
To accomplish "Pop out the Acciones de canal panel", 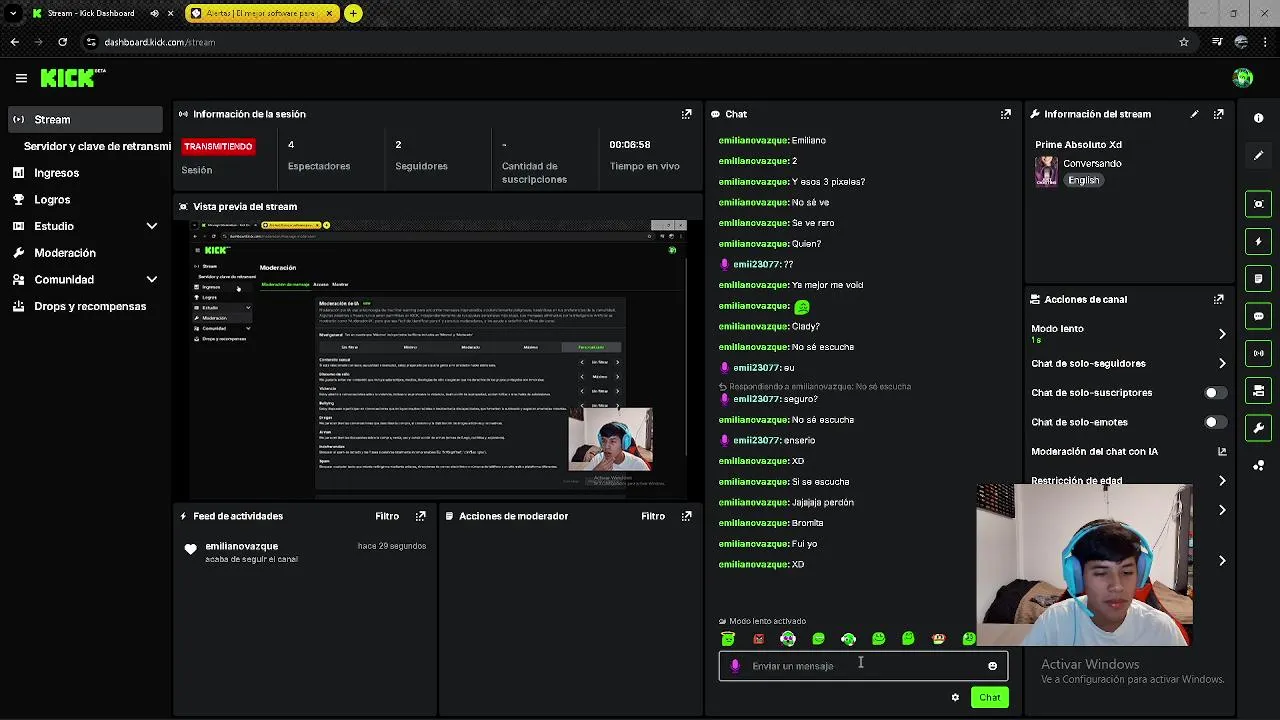I will tap(1218, 299).
